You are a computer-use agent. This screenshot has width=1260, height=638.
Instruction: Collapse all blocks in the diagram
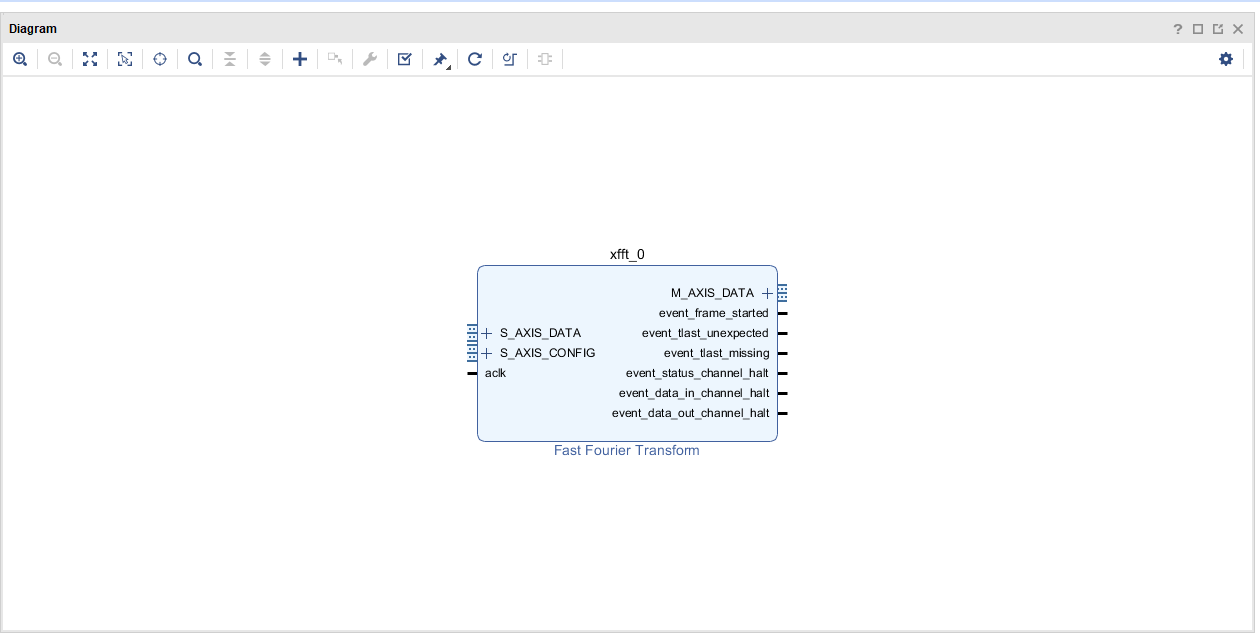coord(230,59)
